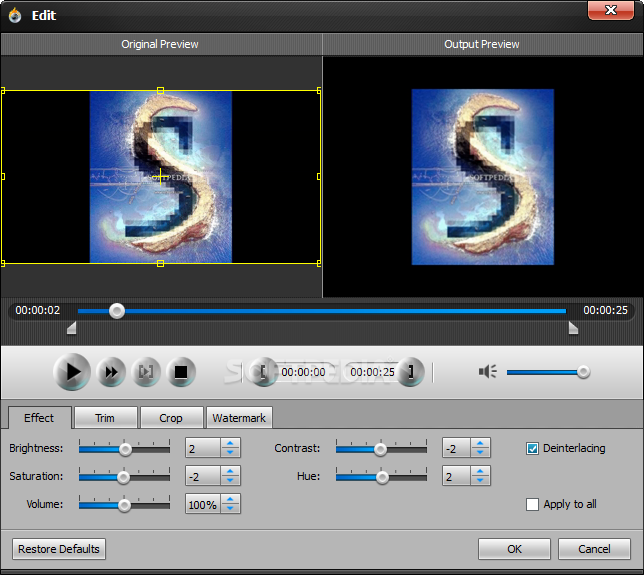Close the Edit dialog with red X
Viewport: 644px width, 575px height.
[611, 10]
